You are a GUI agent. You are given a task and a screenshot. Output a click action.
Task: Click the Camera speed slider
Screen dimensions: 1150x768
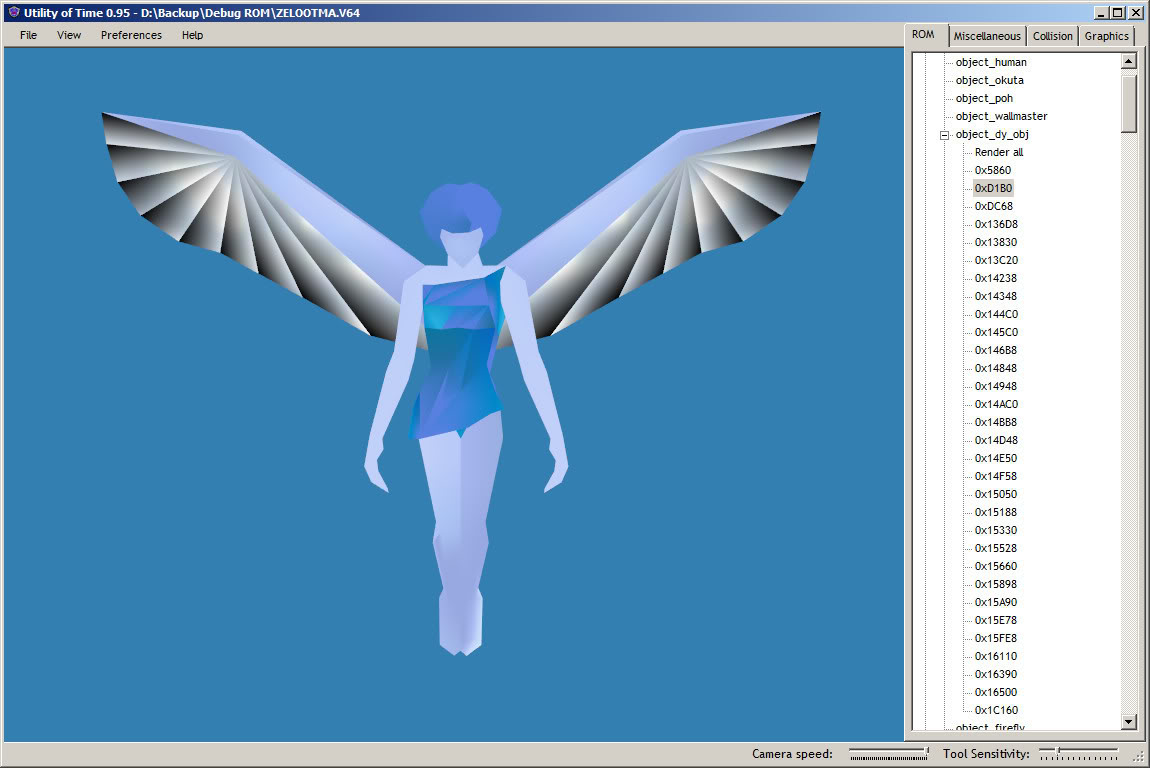click(x=889, y=753)
